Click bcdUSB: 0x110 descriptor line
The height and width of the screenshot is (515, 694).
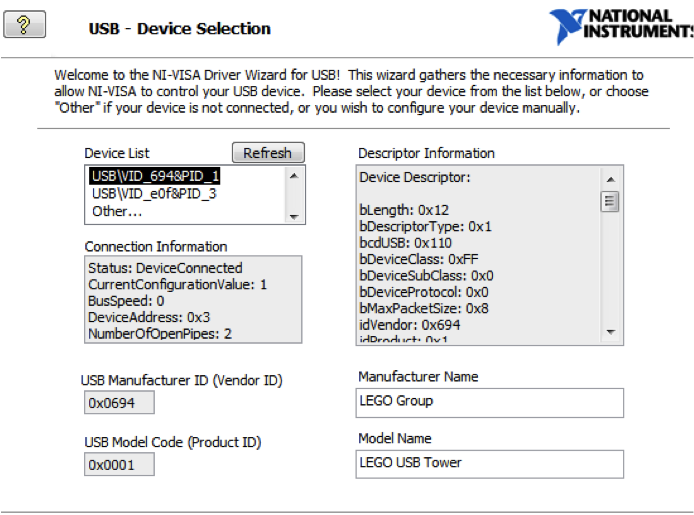pos(405,243)
